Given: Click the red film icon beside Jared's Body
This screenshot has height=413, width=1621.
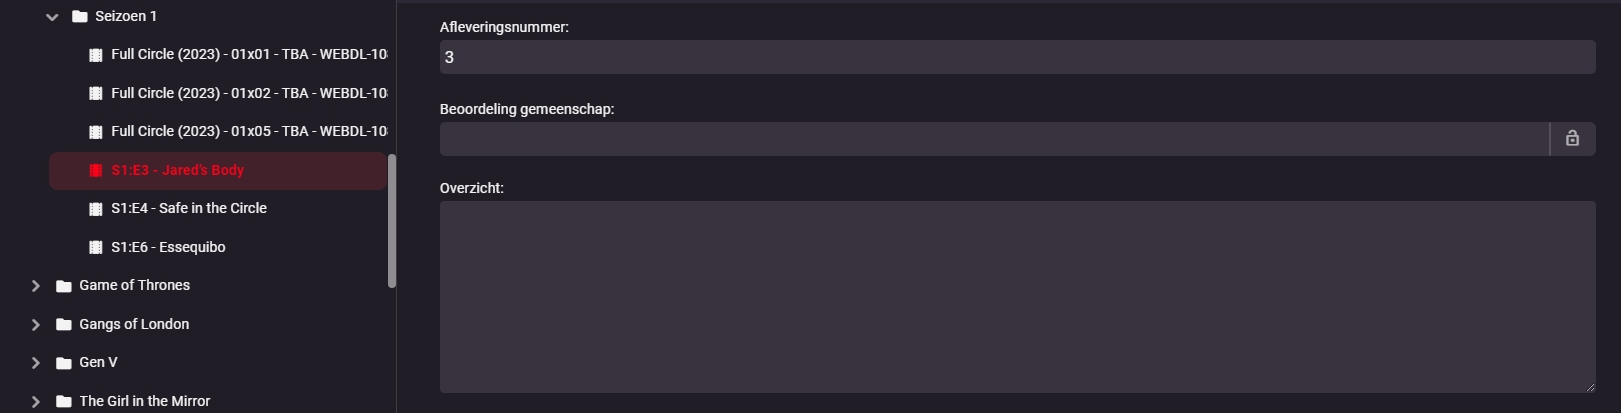Looking at the screenshot, I should (x=96, y=170).
